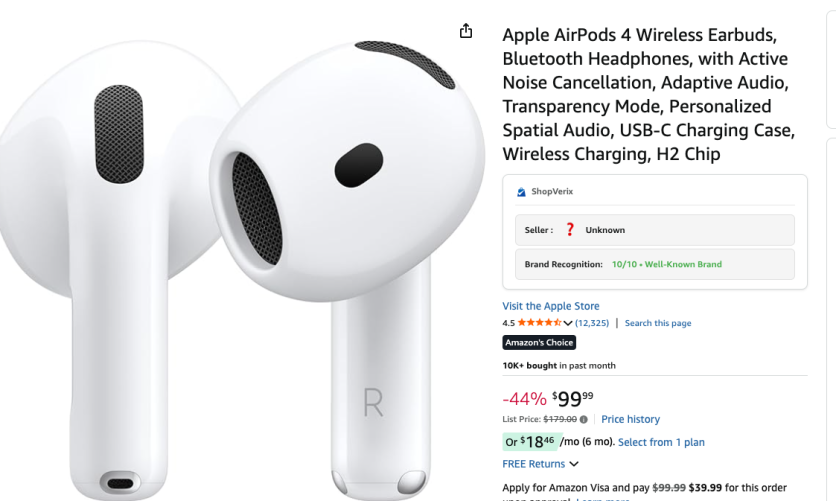Click the List Price info icon
Screen dimensions: 836x501
tap(584, 419)
